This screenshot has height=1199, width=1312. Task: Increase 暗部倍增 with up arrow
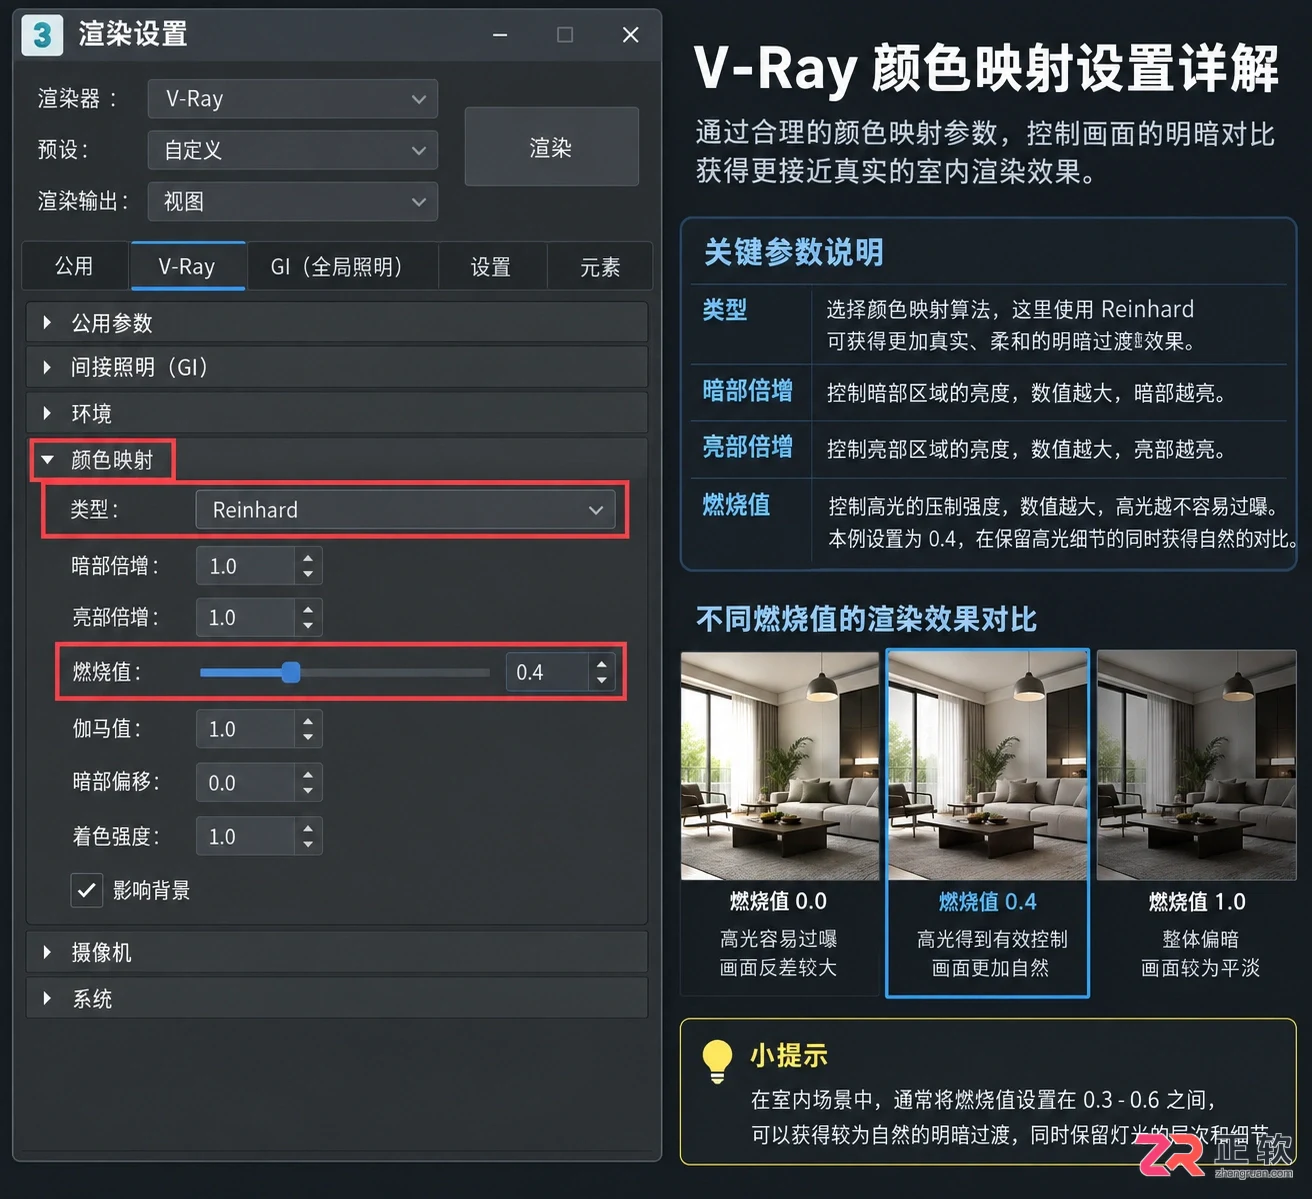308,557
